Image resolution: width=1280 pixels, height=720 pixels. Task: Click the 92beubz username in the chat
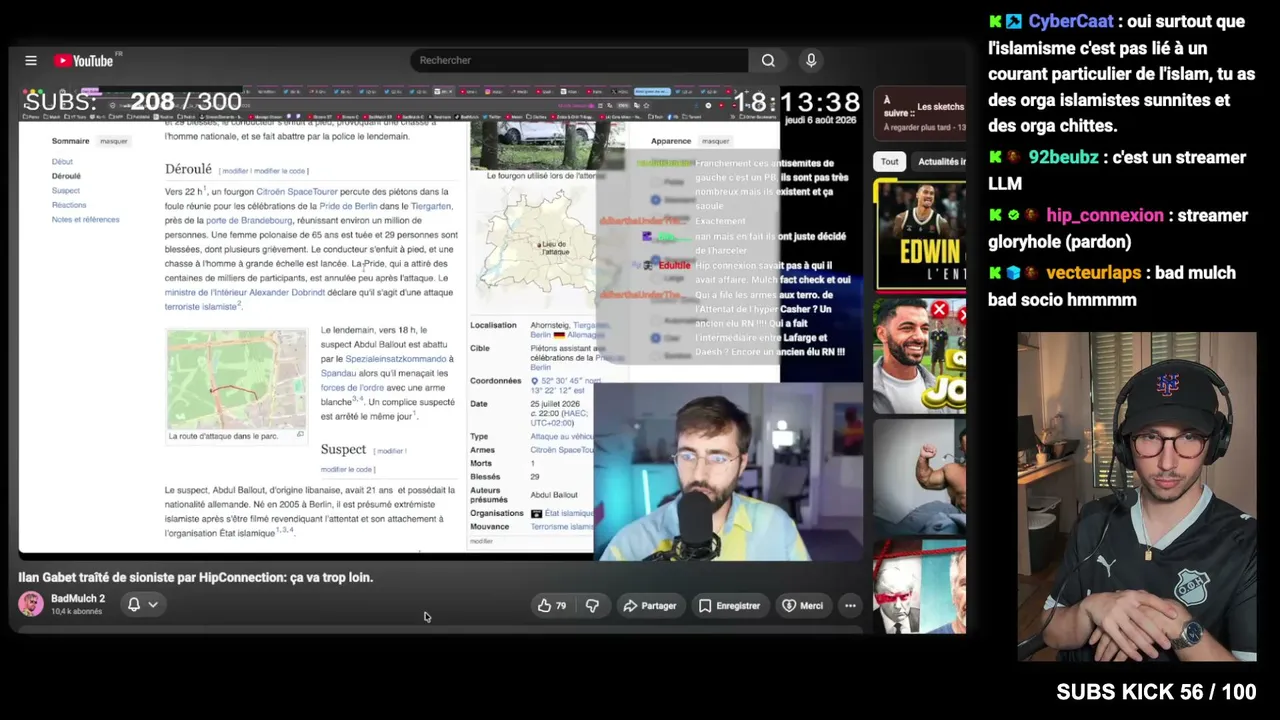click(1063, 158)
